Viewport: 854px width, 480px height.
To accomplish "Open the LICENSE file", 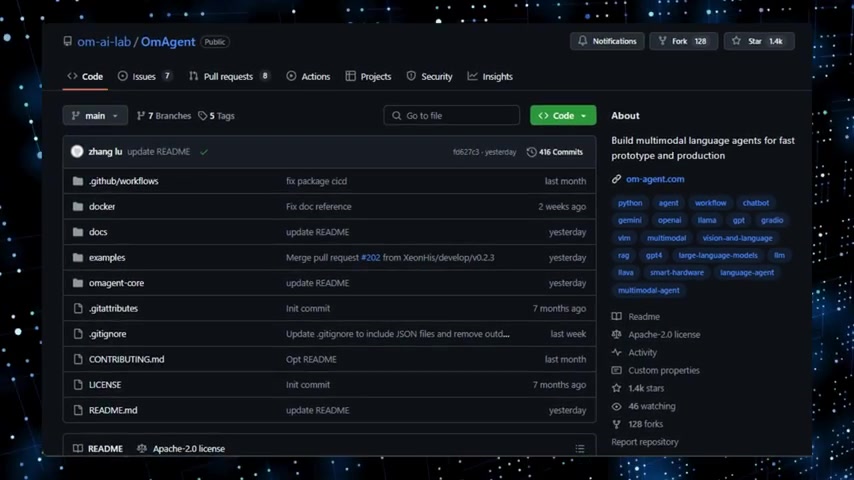I will [x=105, y=385].
